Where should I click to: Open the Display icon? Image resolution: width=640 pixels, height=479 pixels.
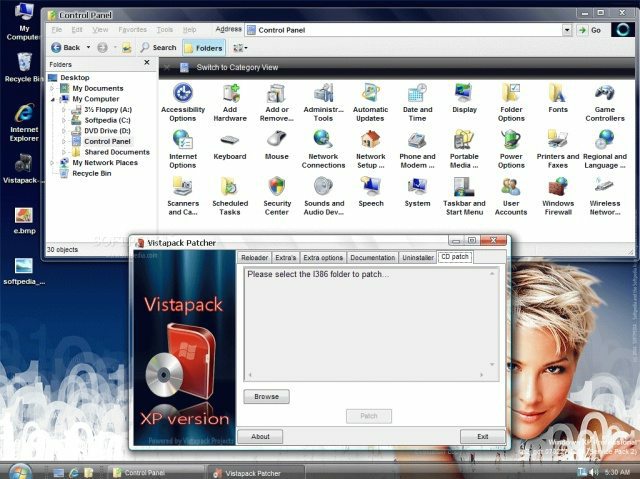click(x=464, y=98)
